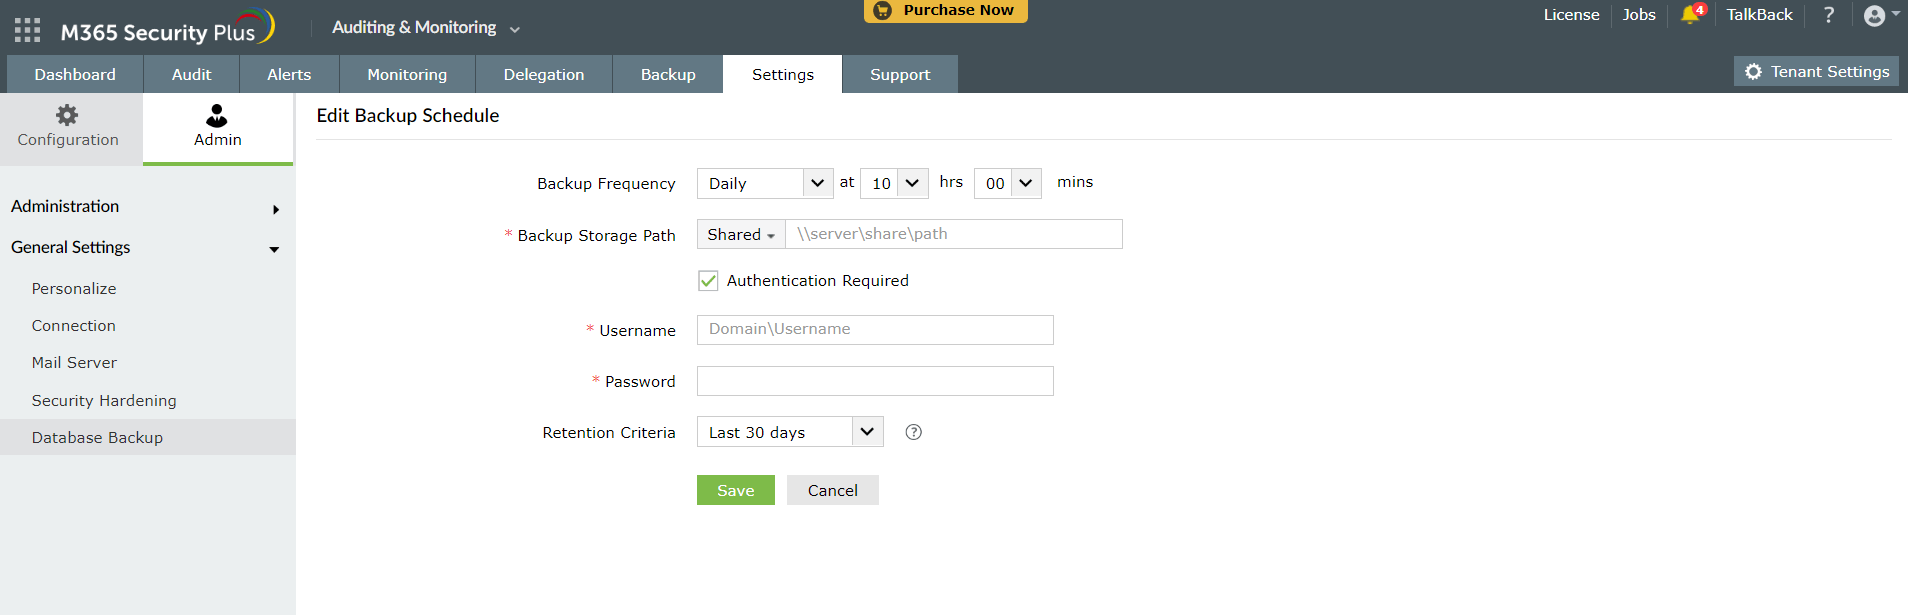Click the Tenant Settings gear button
Image resolution: width=1908 pixels, height=615 pixels.
pos(1816,72)
